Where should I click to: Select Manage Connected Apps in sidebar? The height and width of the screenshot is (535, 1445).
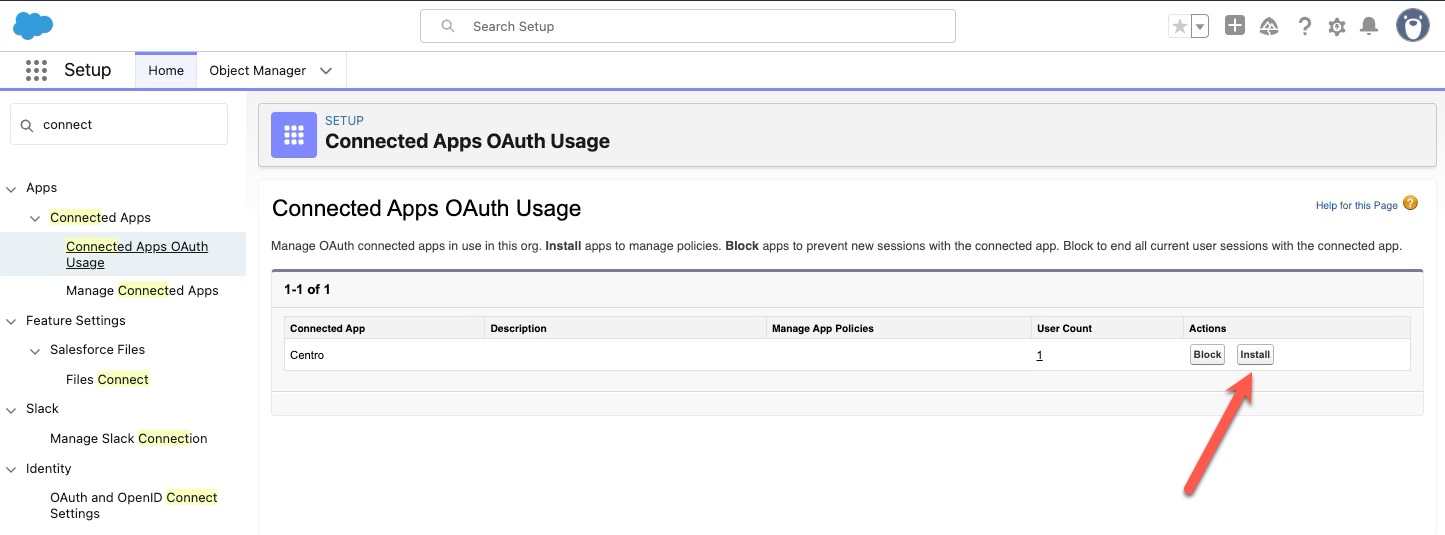(x=142, y=291)
